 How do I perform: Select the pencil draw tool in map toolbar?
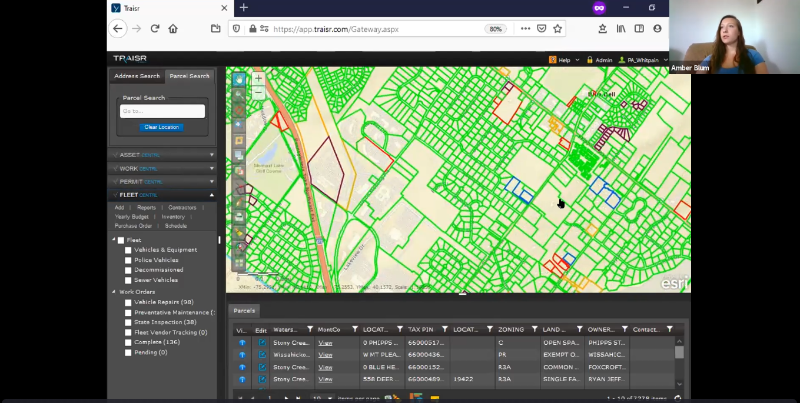click(x=239, y=202)
